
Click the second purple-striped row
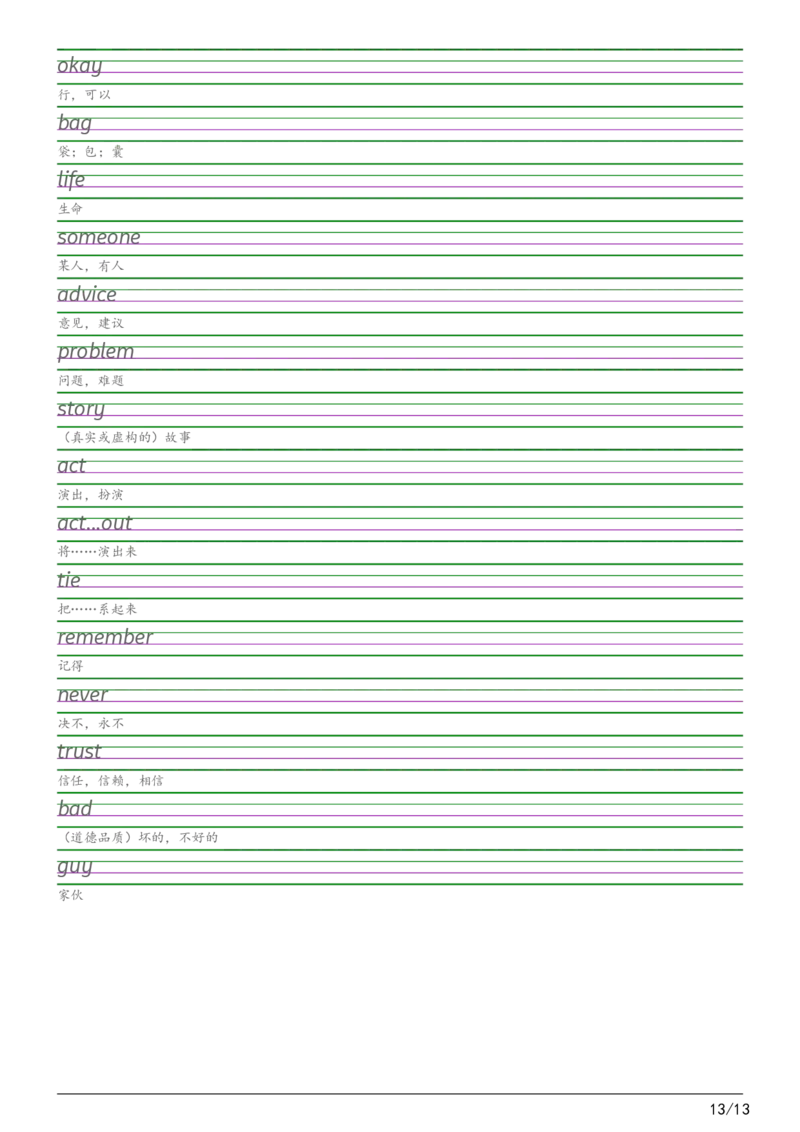tap(400, 129)
